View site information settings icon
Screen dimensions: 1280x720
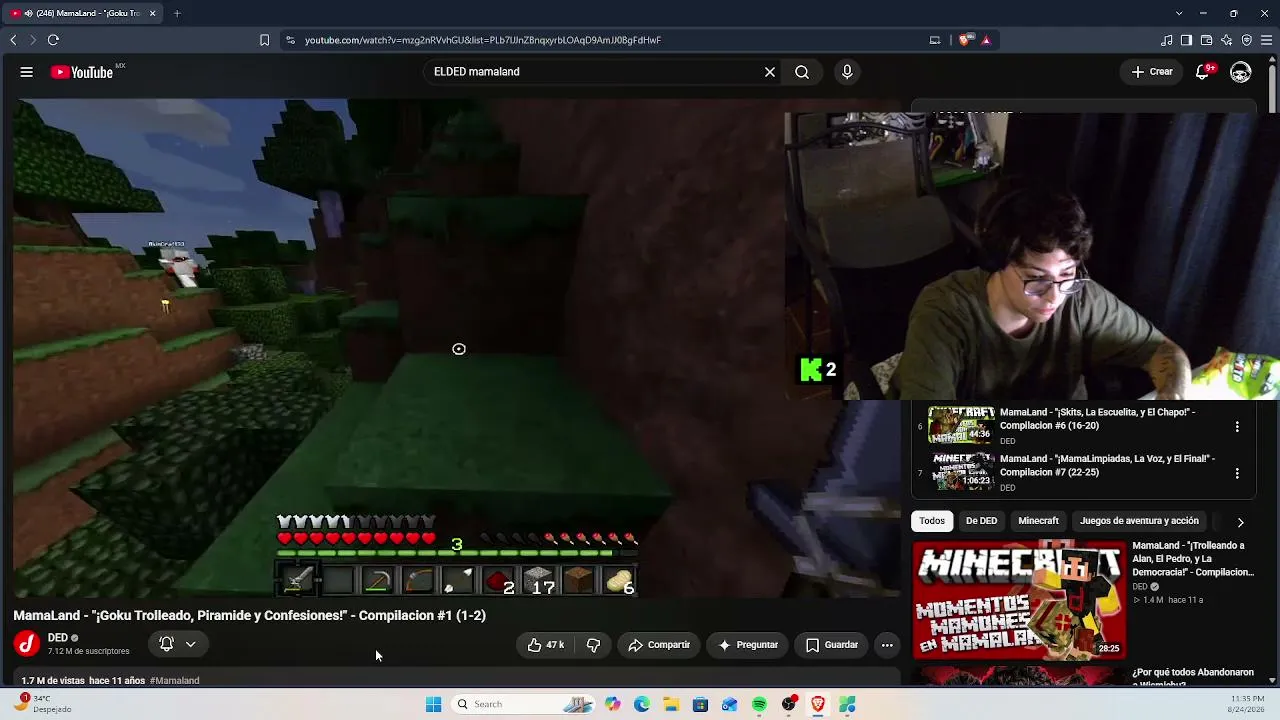(290, 40)
